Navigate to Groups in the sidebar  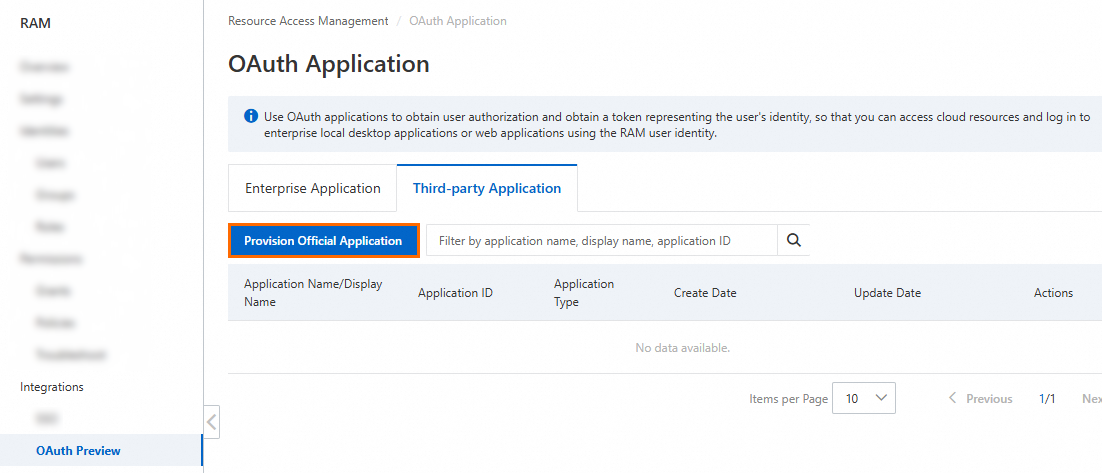click(54, 194)
